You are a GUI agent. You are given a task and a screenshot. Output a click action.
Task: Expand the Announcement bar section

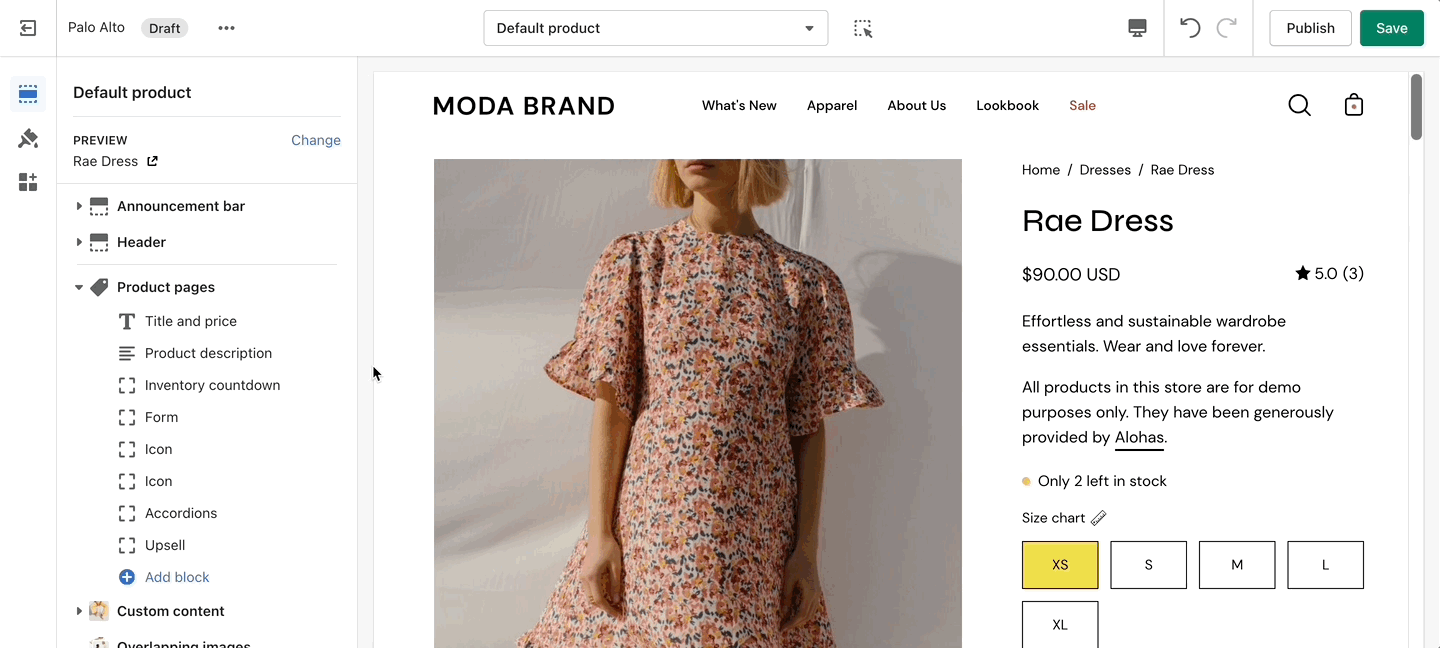79,206
